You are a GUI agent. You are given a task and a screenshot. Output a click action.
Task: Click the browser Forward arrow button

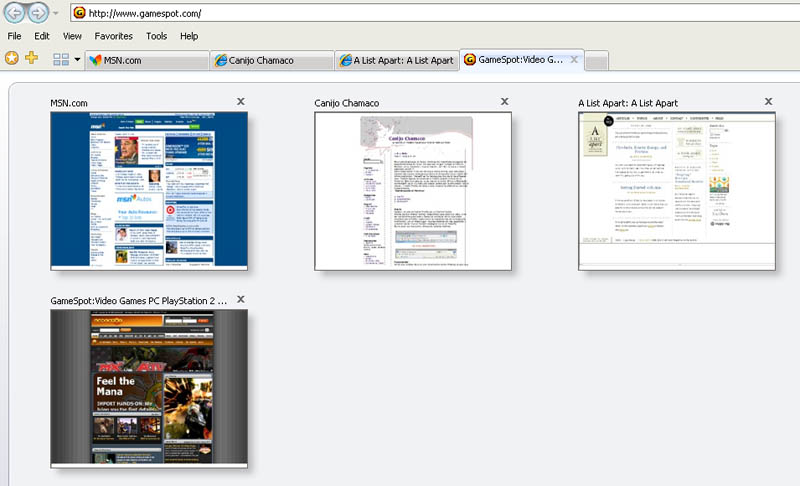click(x=38, y=13)
